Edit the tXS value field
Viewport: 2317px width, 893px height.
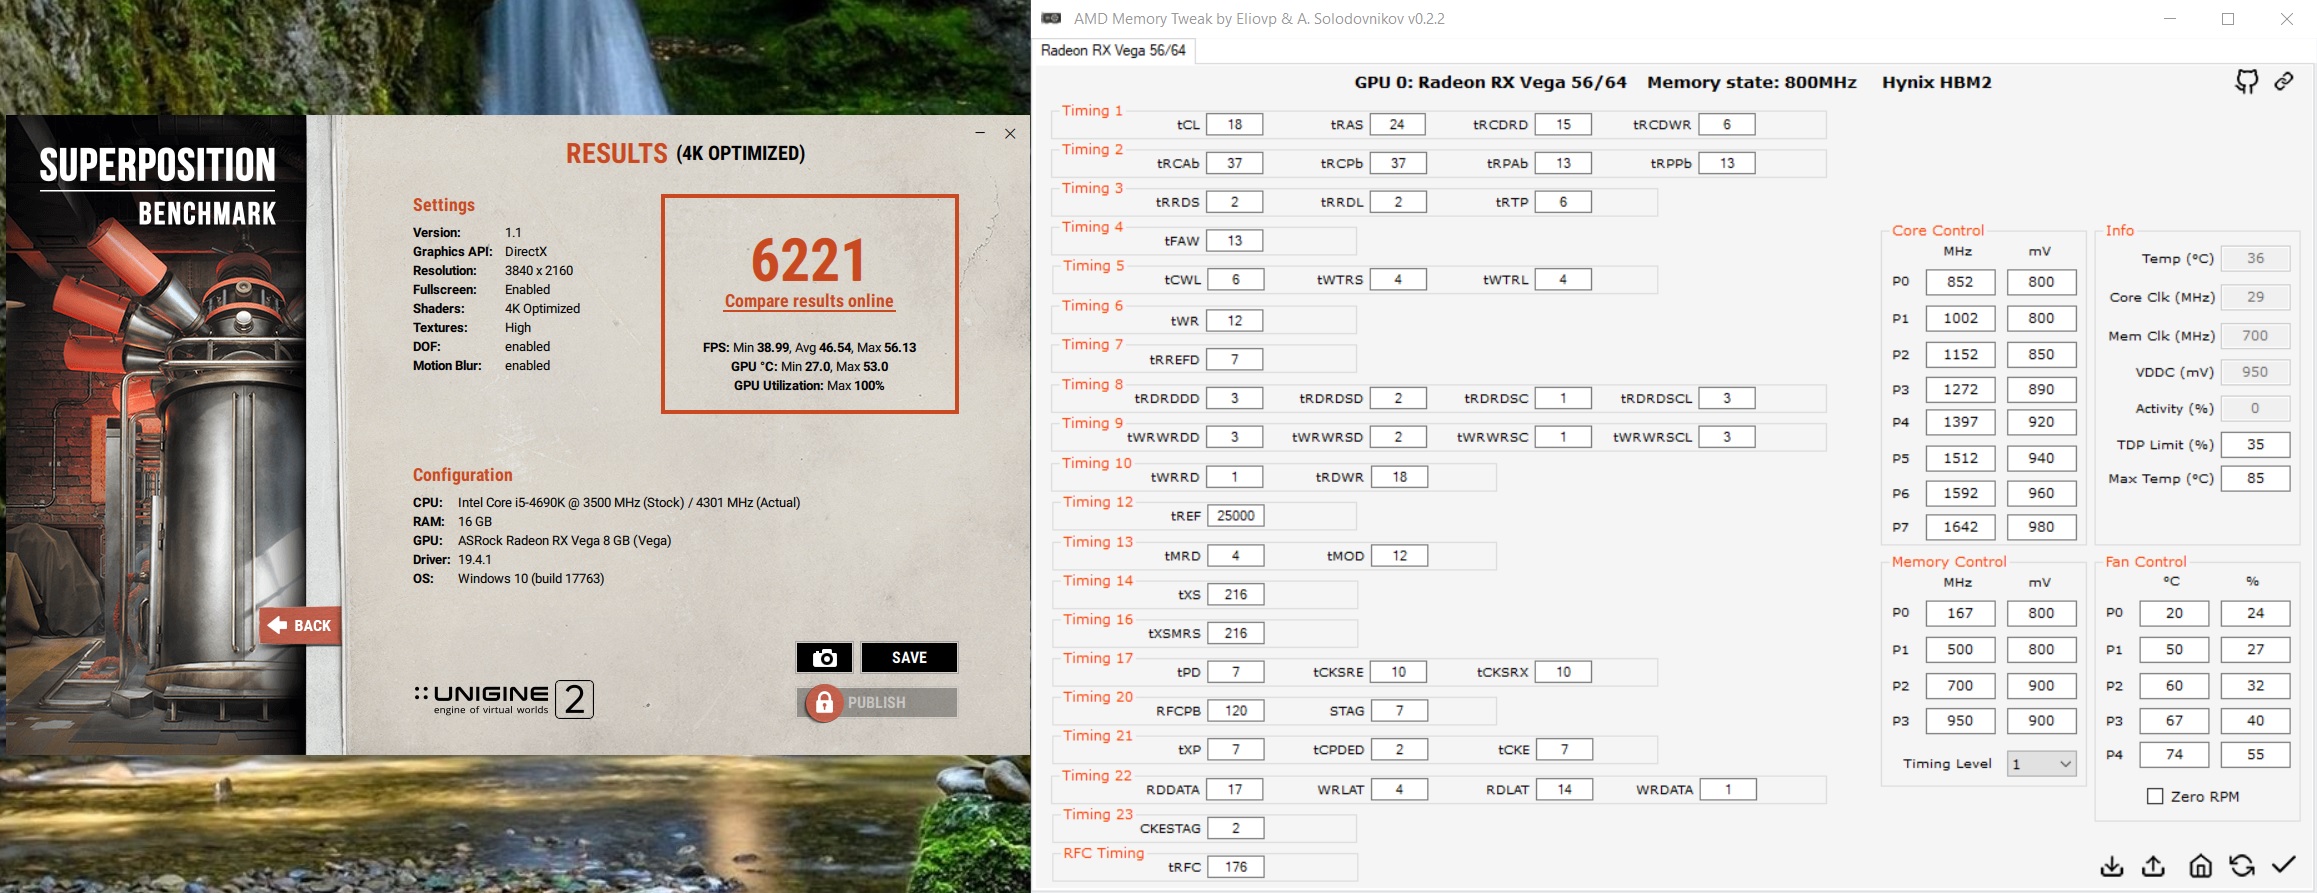(1236, 595)
